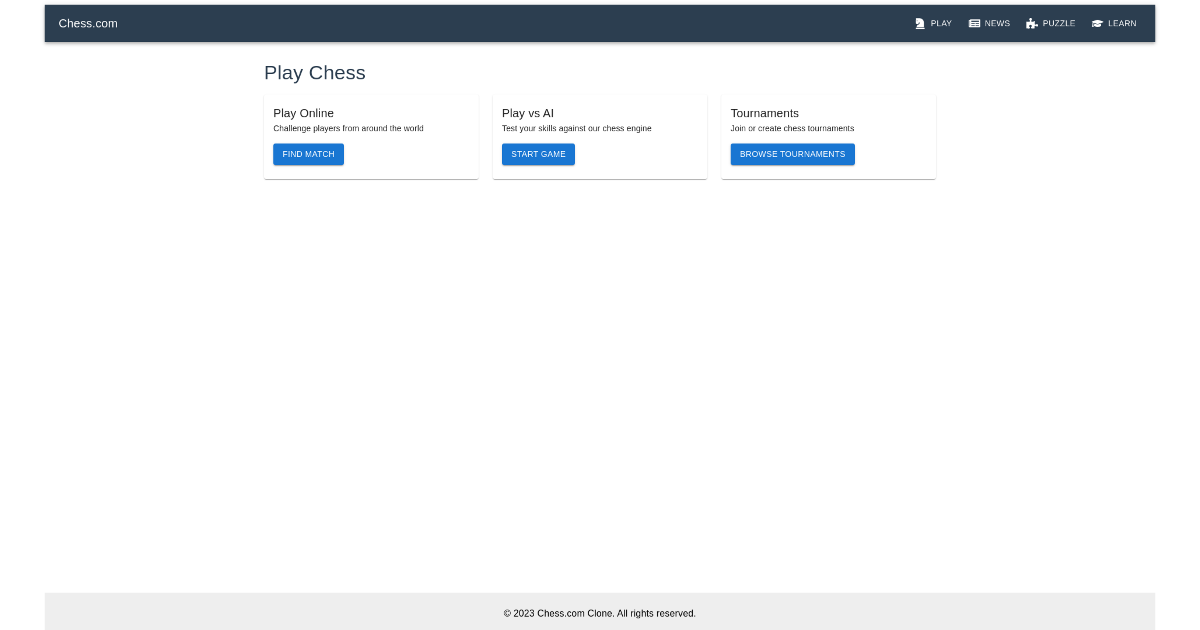Open the Play menu label
1200x630 pixels.
click(941, 23)
